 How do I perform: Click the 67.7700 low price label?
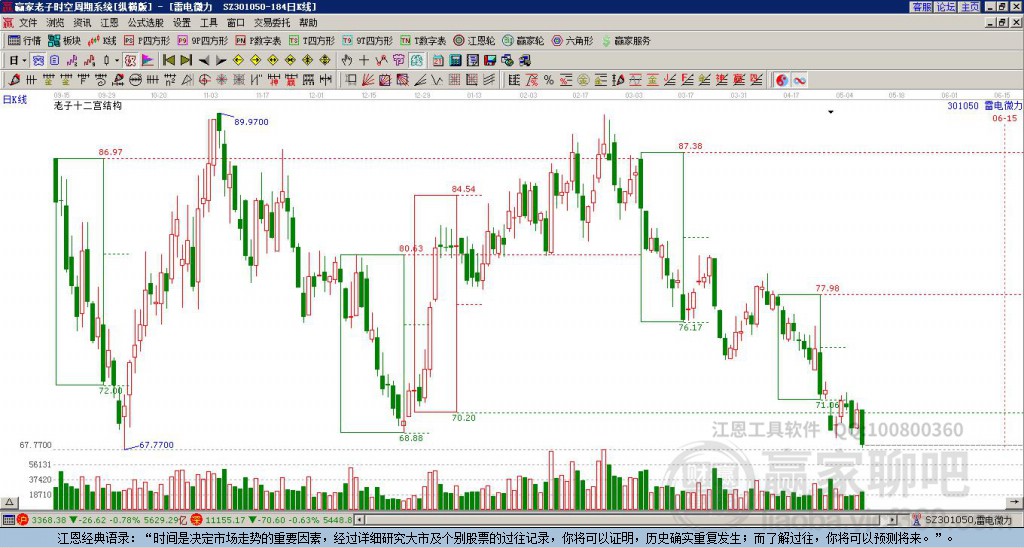point(157,445)
